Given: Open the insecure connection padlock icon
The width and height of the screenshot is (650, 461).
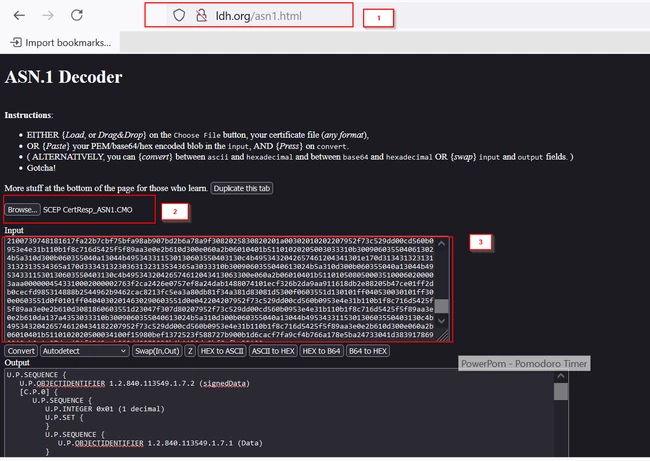Looking at the screenshot, I should (201, 16).
